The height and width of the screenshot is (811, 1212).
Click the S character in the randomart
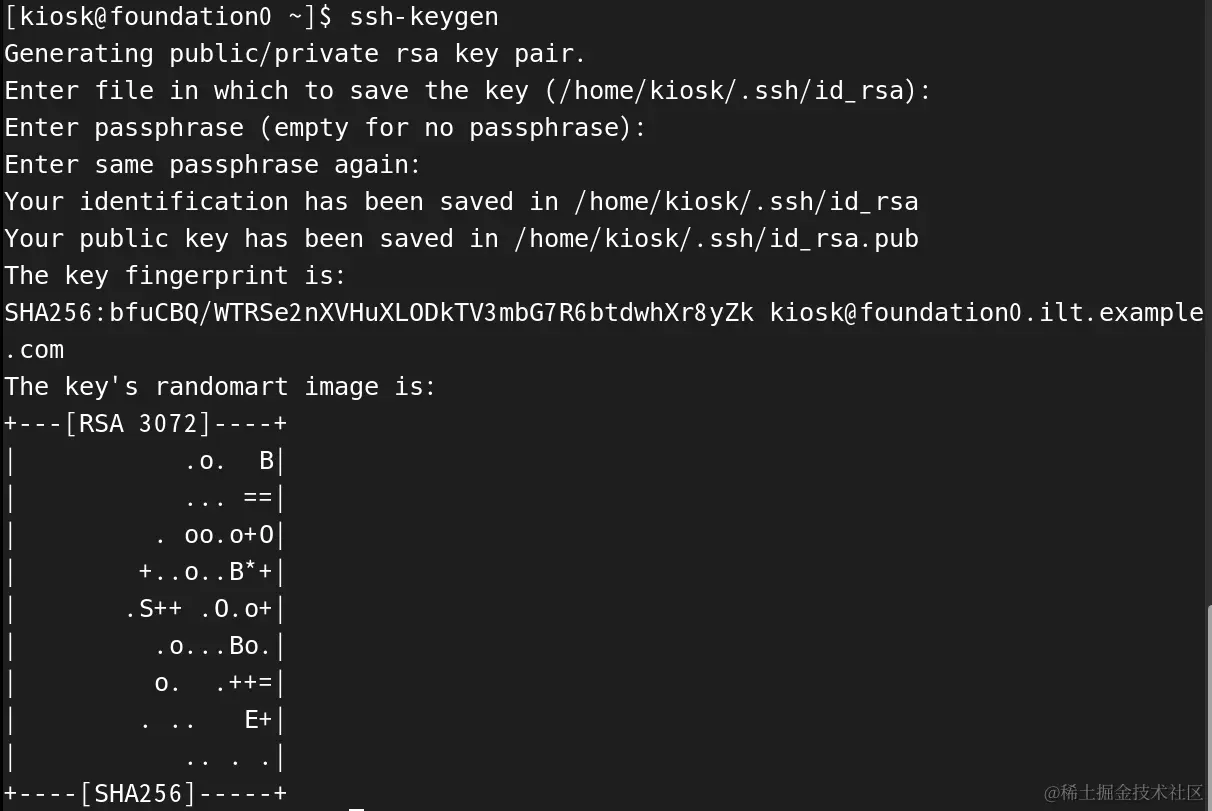[x=145, y=609]
